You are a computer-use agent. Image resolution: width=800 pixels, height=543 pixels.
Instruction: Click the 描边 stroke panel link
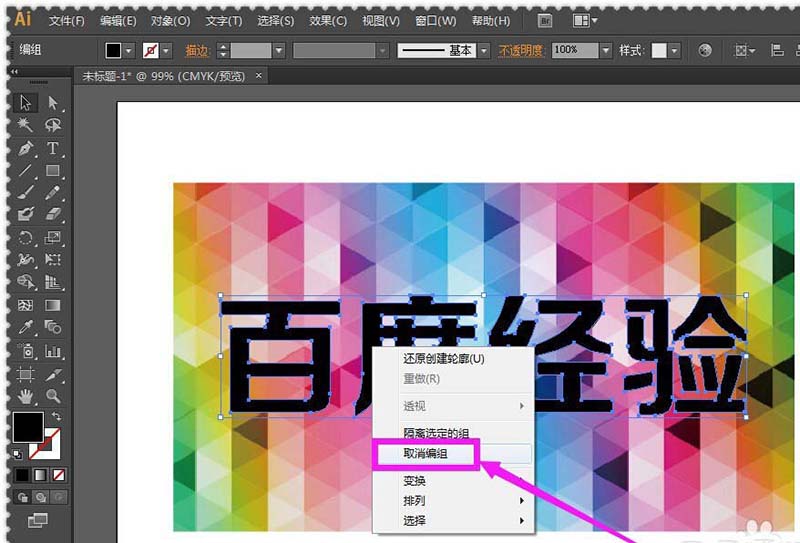click(197, 51)
